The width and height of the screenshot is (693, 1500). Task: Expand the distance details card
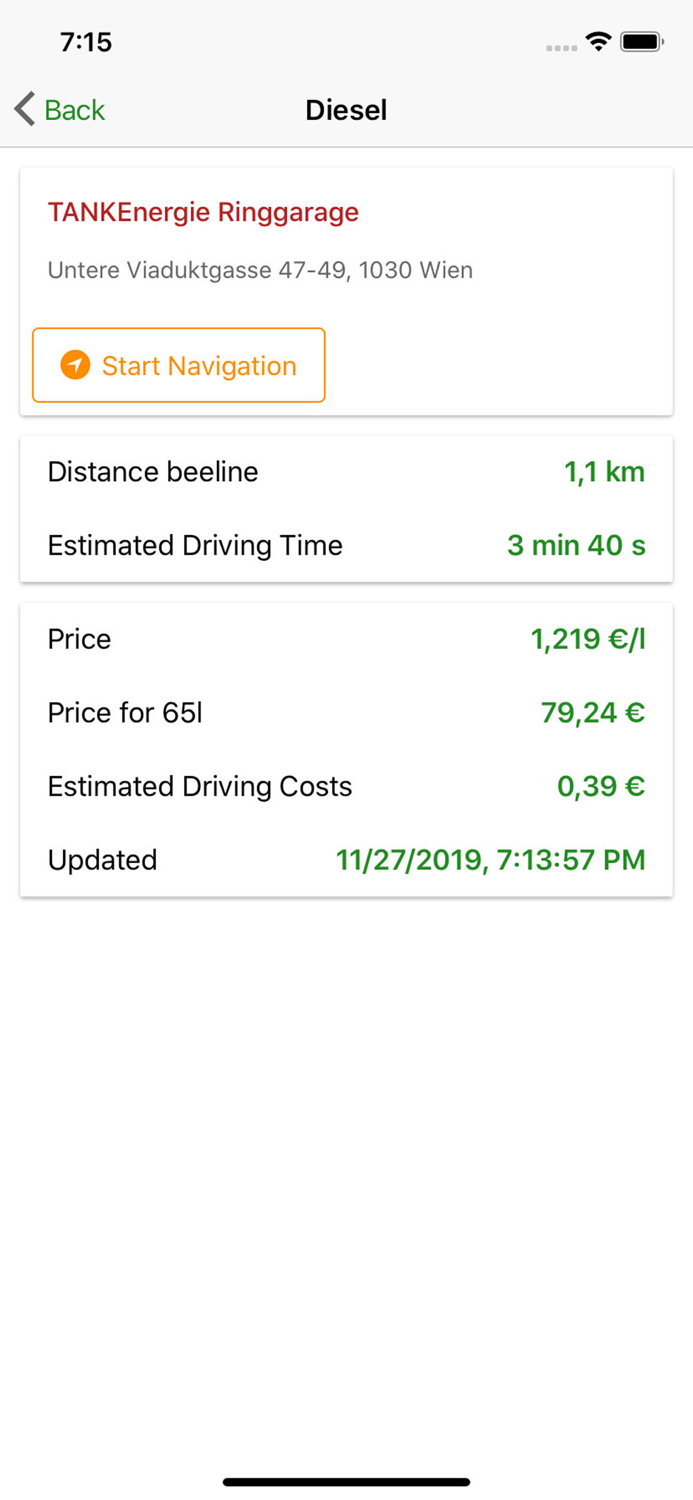tap(346, 508)
